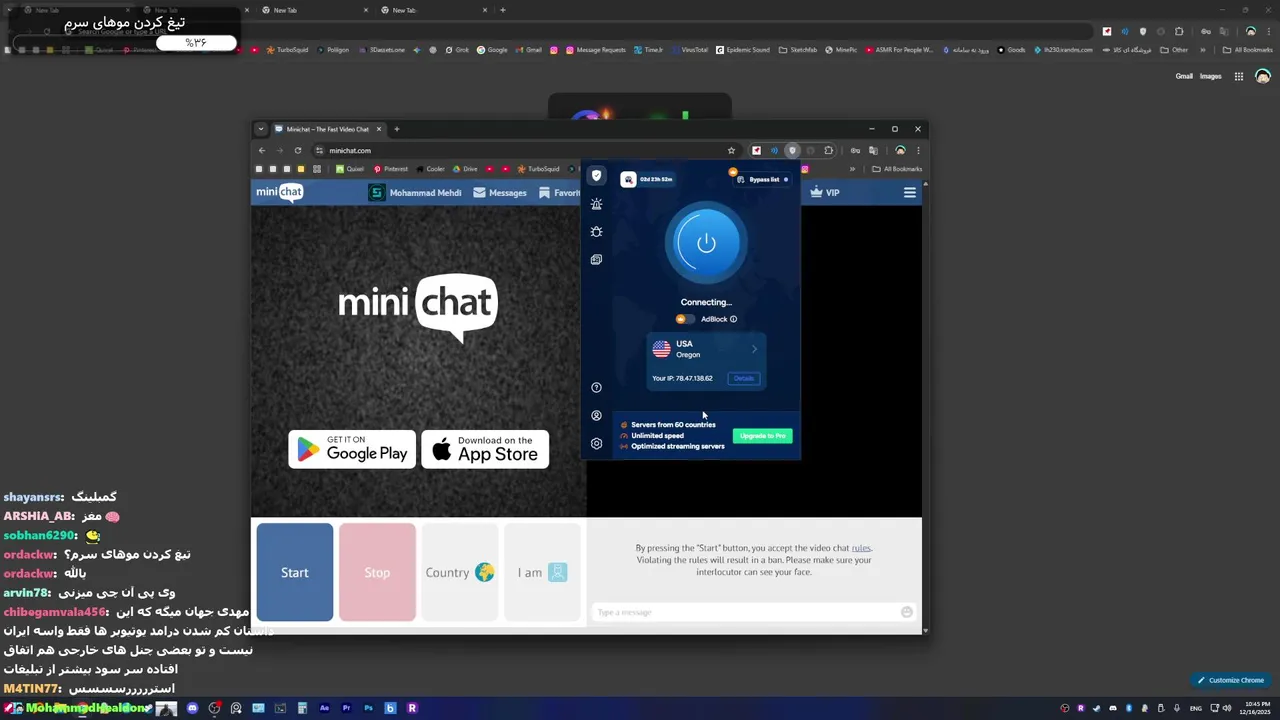Open Images link in background Chrome

(x=1211, y=76)
